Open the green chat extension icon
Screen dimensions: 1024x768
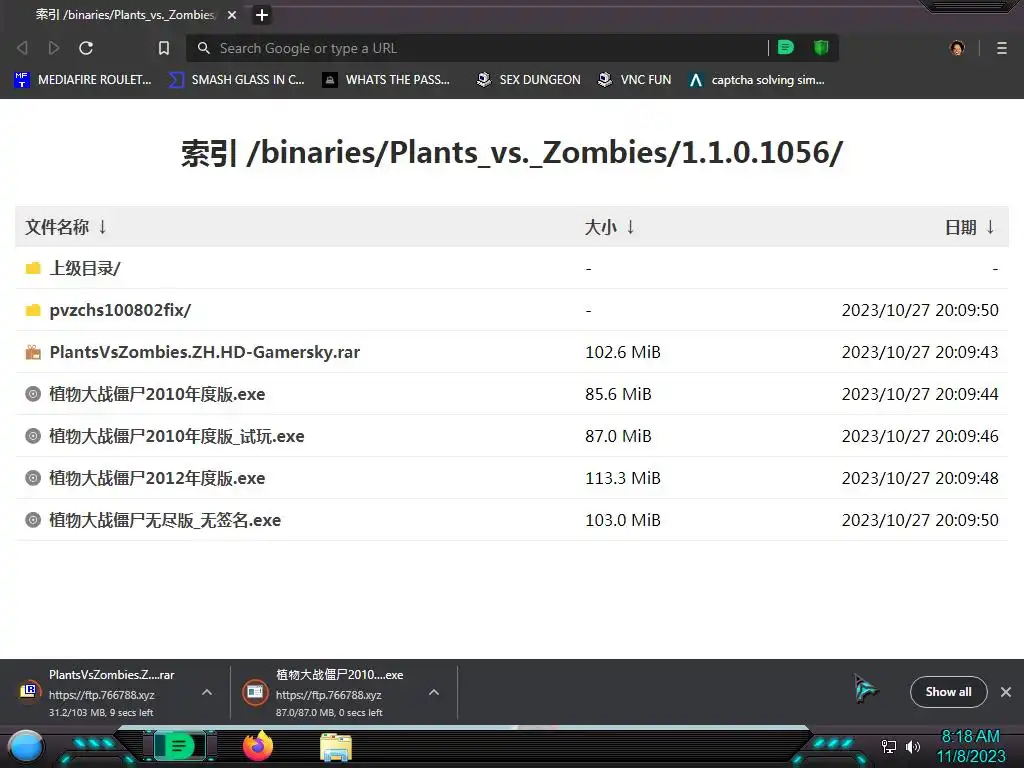click(x=786, y=48)
